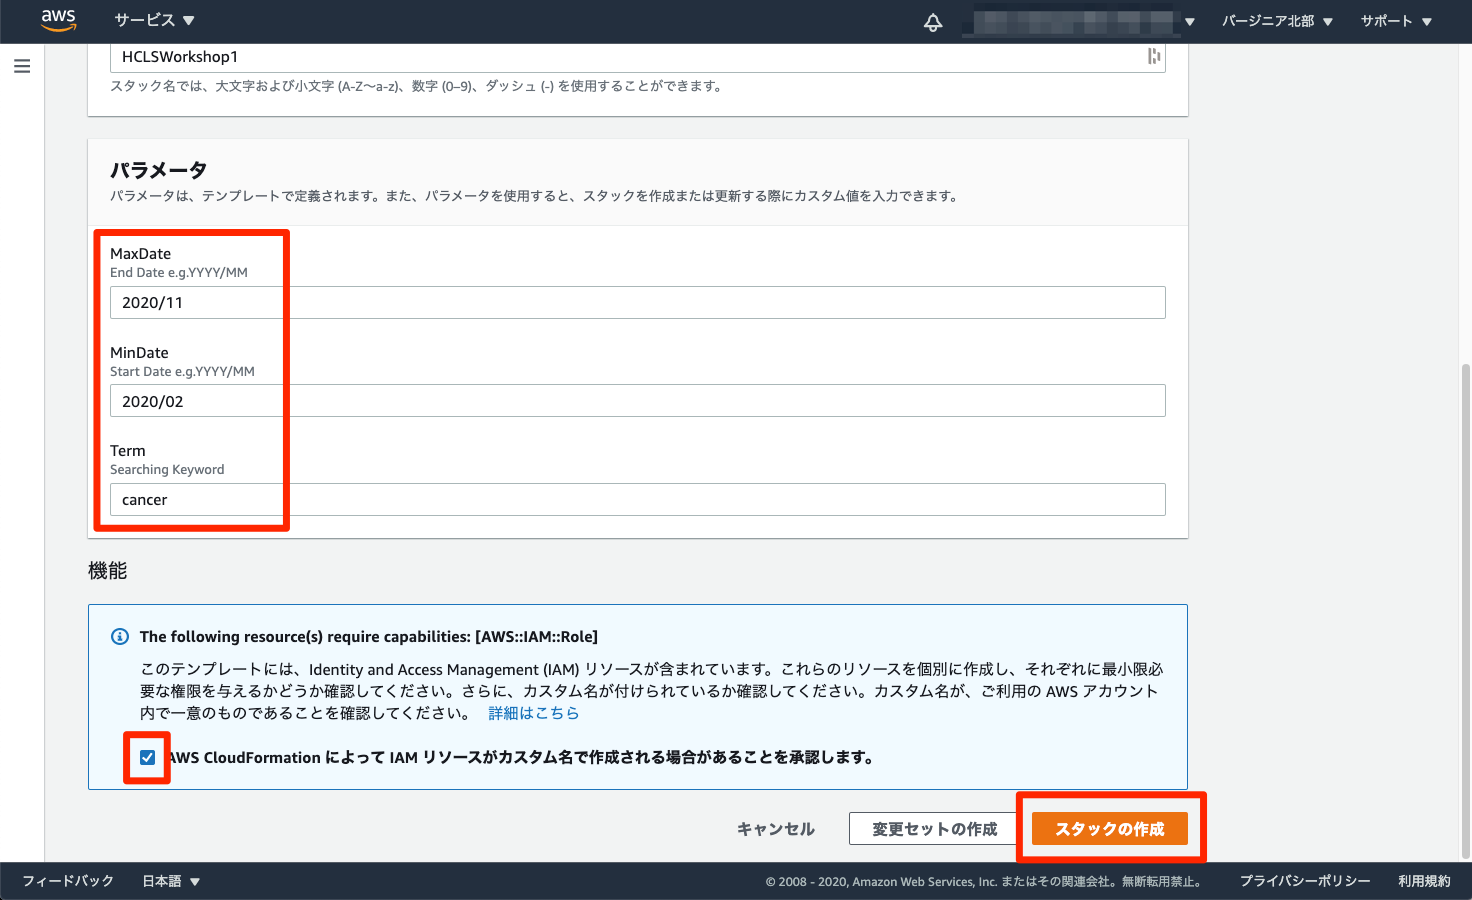This screenshot has width=1472, height=900.
Task: Click the page vertical scrollbar
Action: tap(1465, 610)
